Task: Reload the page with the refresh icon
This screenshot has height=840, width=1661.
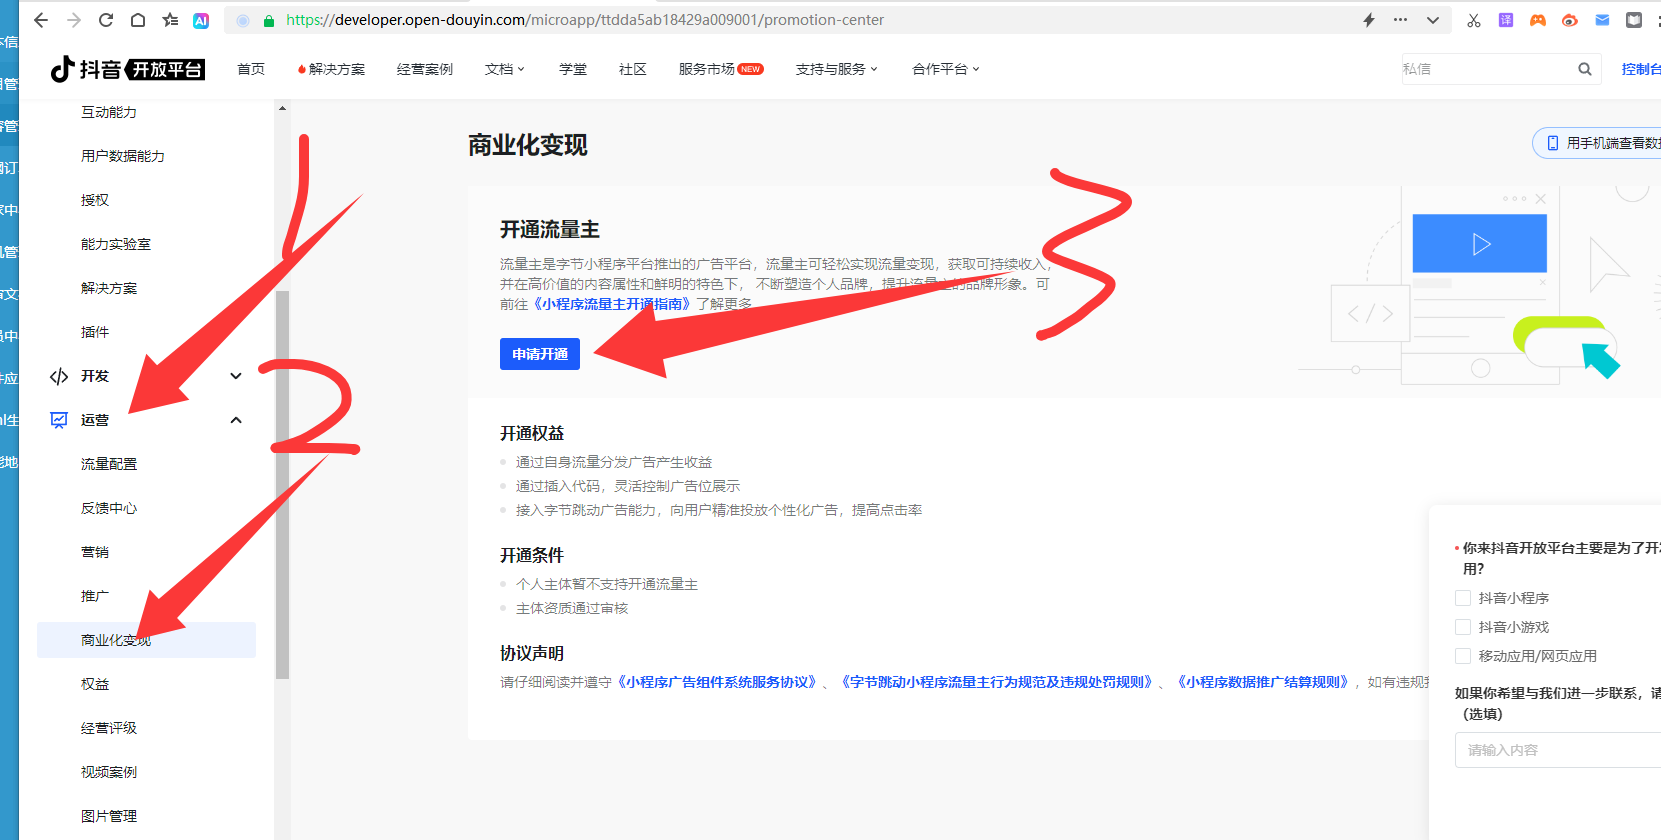Action: click(106, 20)
